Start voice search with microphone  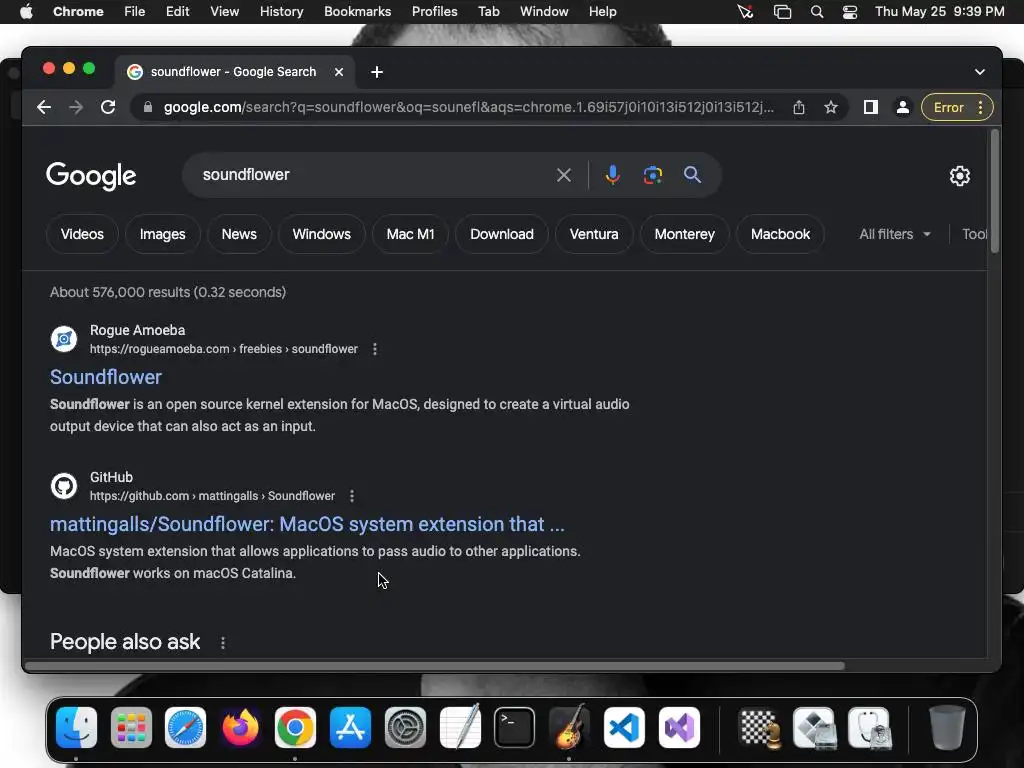point(613,175)
